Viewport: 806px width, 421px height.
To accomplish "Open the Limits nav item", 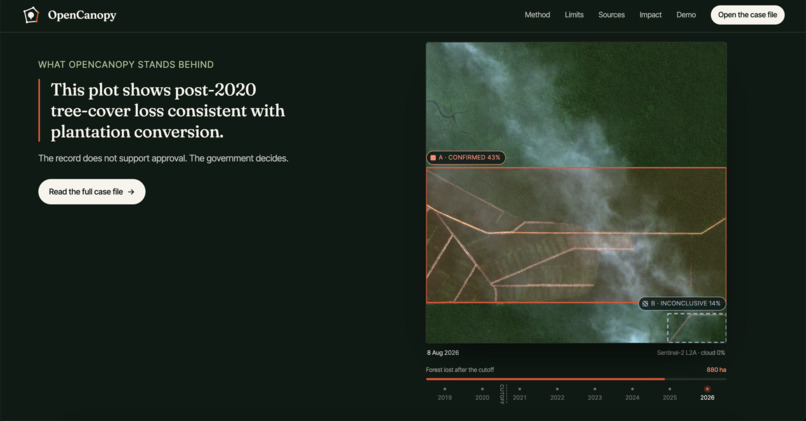I will 574,15.
